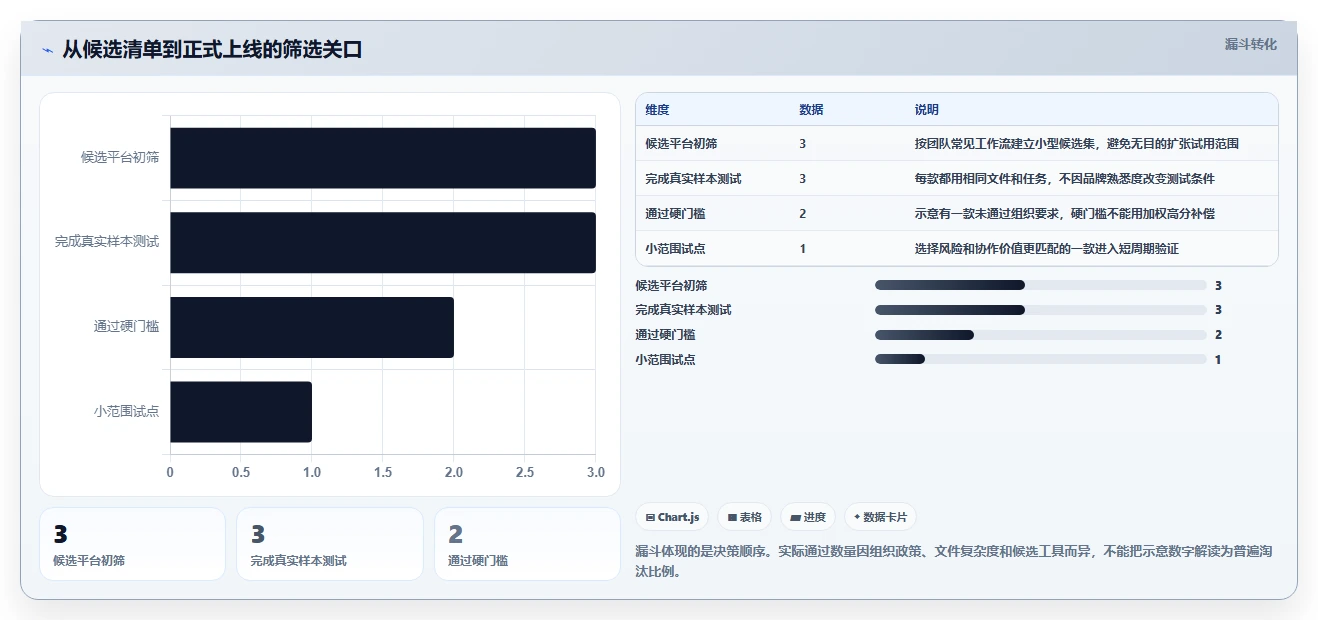Click the Chart.js tag chip

[672, 517]
